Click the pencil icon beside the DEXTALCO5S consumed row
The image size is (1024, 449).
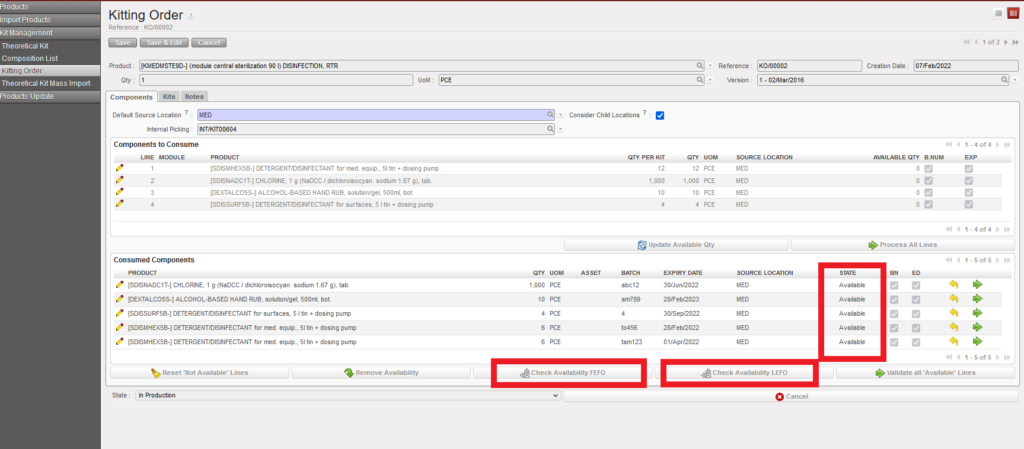click(x=120, y=299)
